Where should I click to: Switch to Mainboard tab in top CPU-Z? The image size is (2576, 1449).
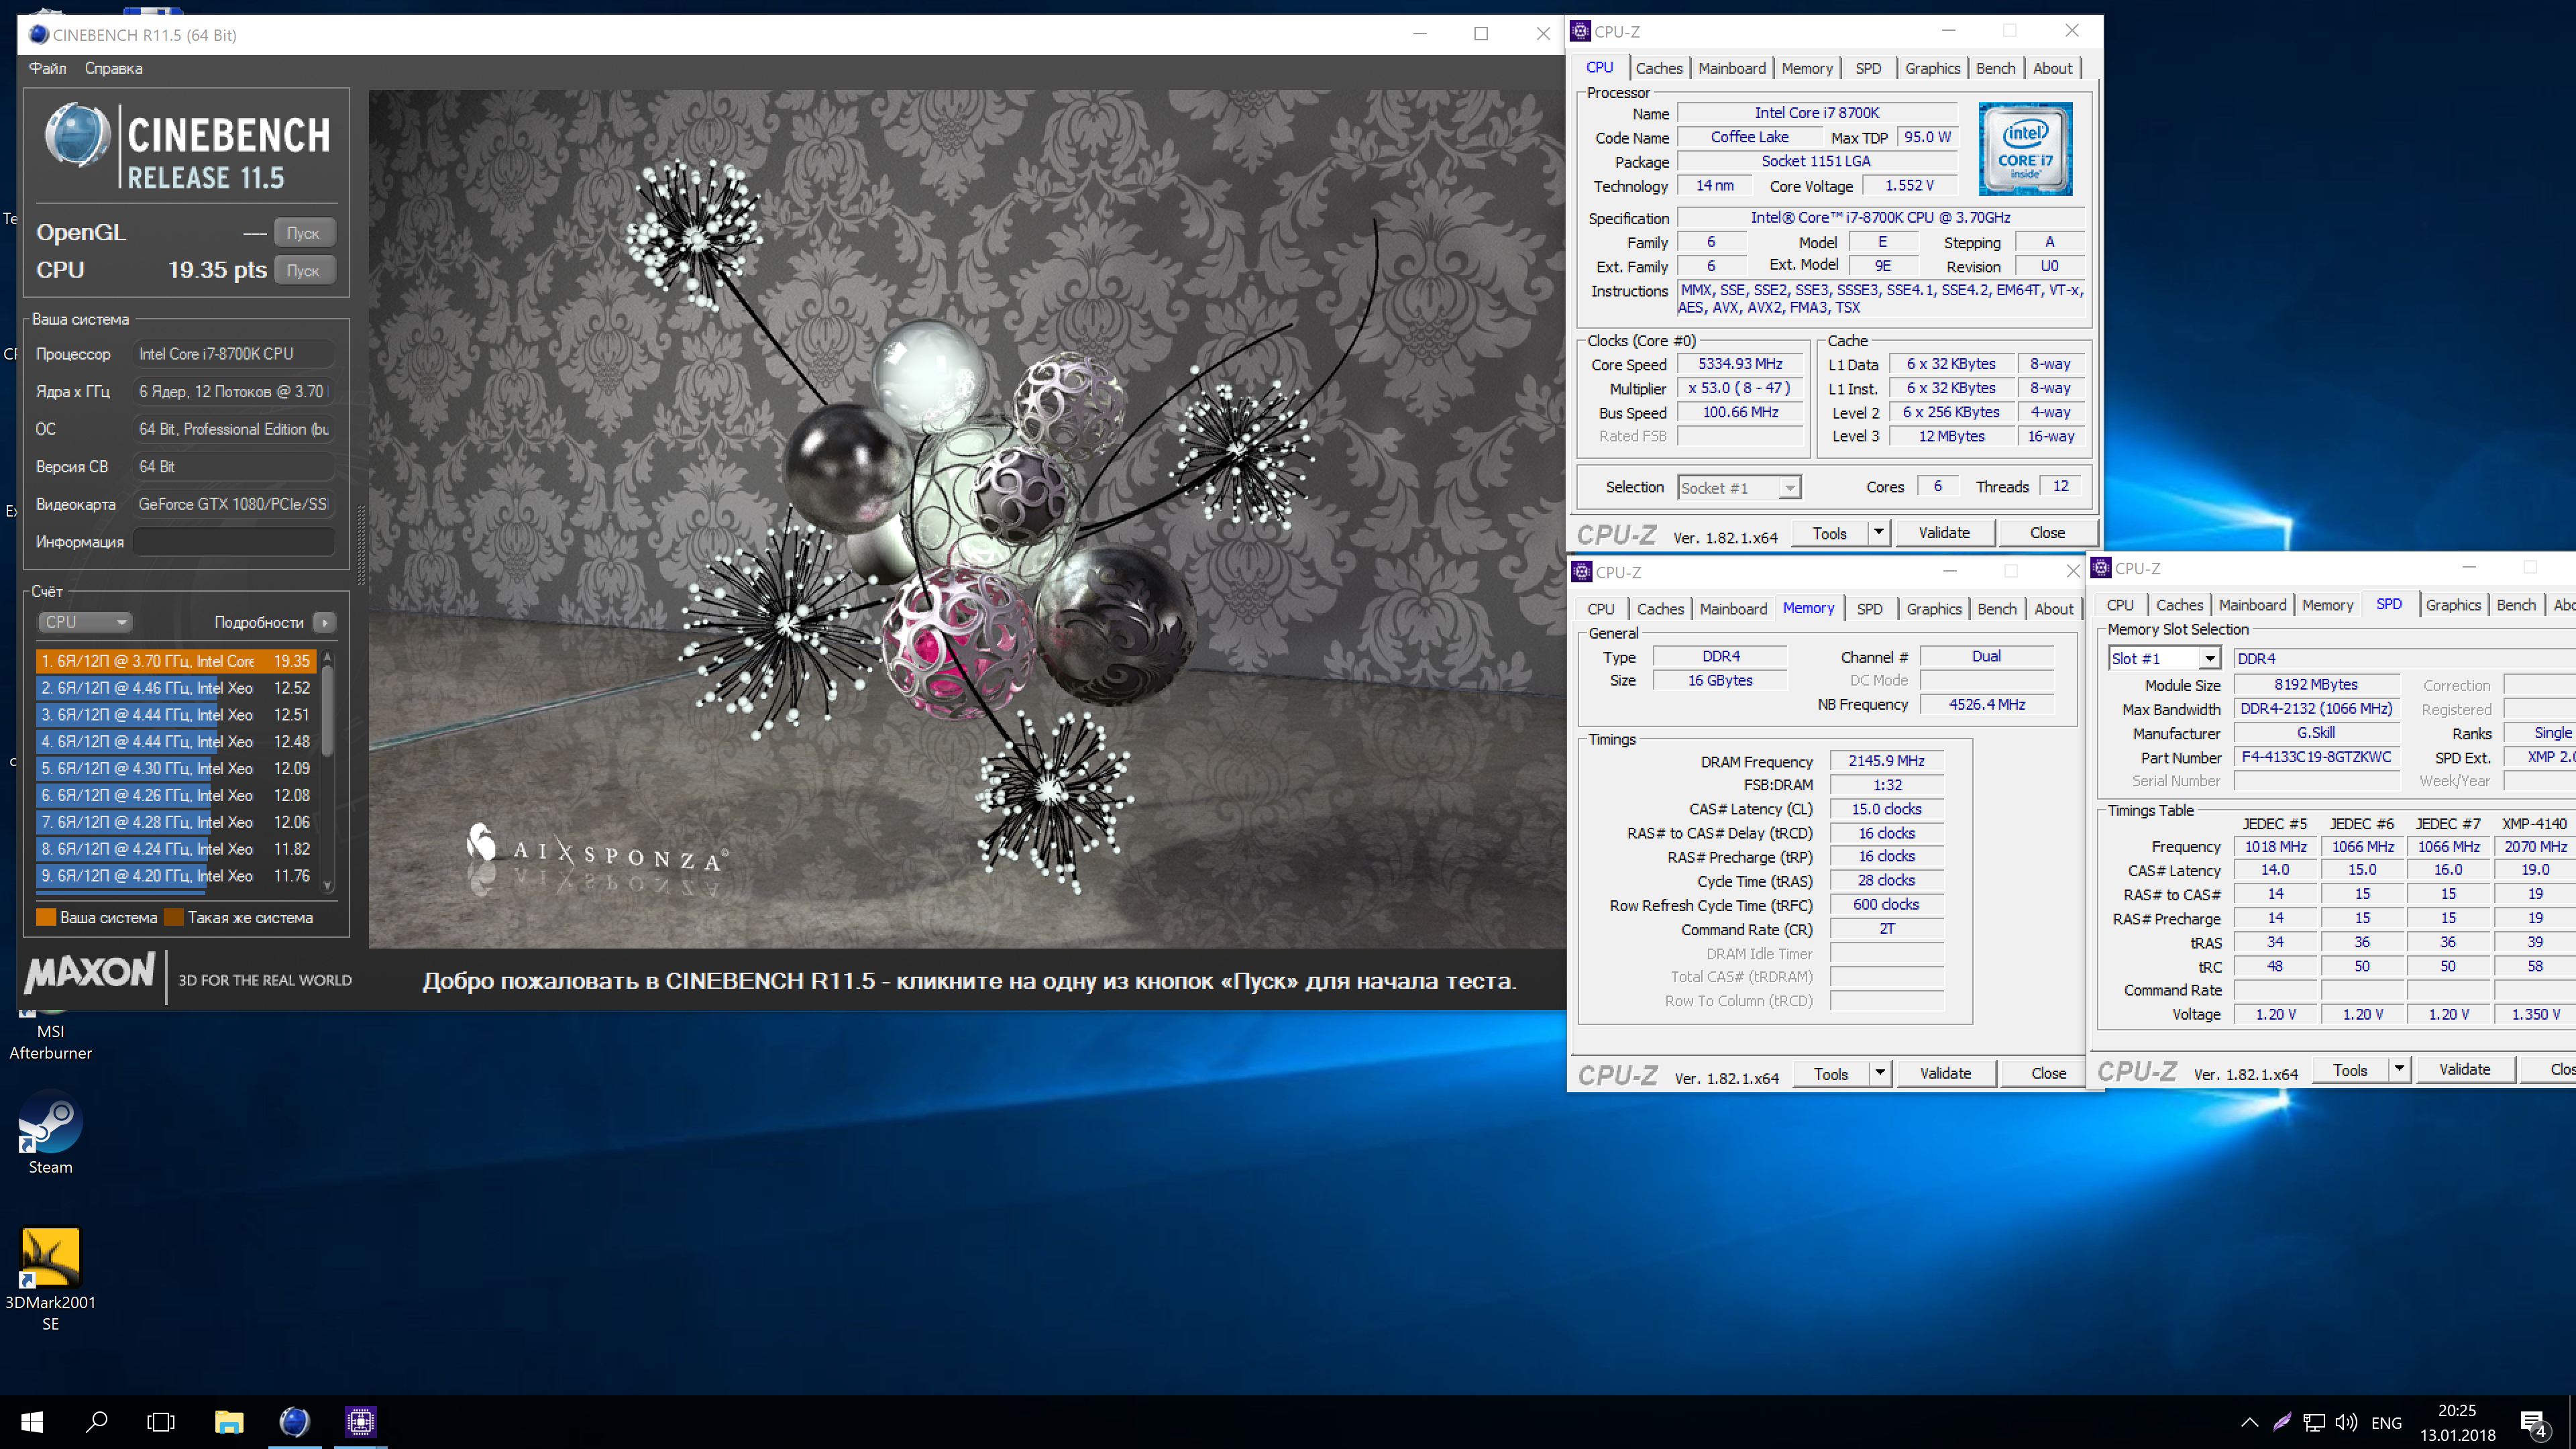click(1731, 68)
